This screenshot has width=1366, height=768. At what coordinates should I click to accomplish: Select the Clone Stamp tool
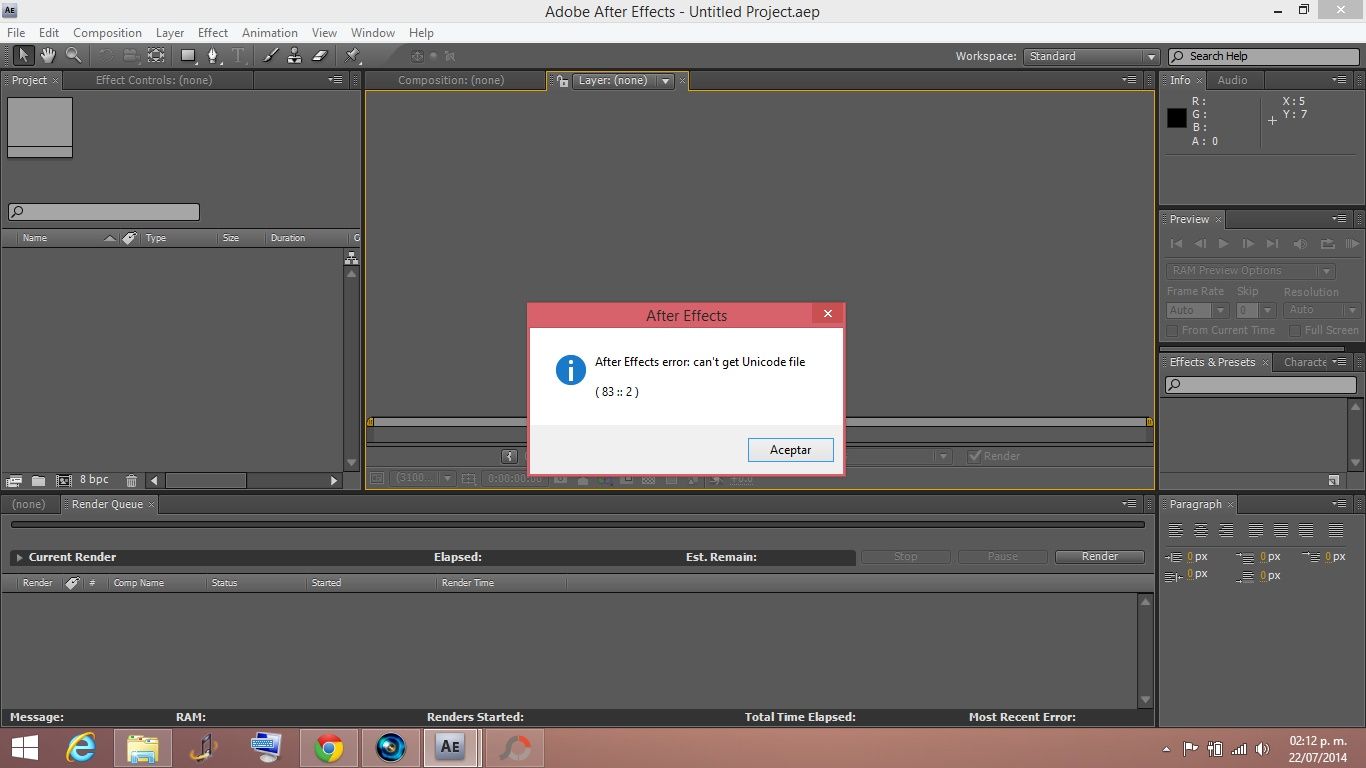coord(295,56)
